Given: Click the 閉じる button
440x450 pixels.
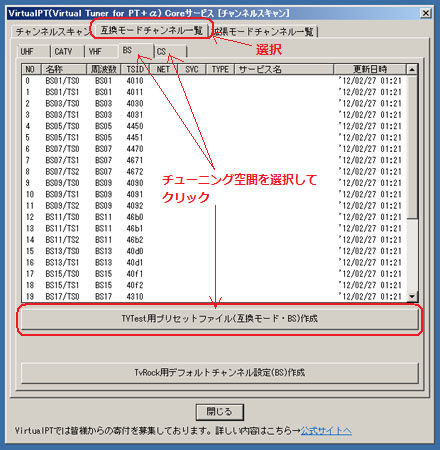Looking at the screenshot, I should point(220,412).
